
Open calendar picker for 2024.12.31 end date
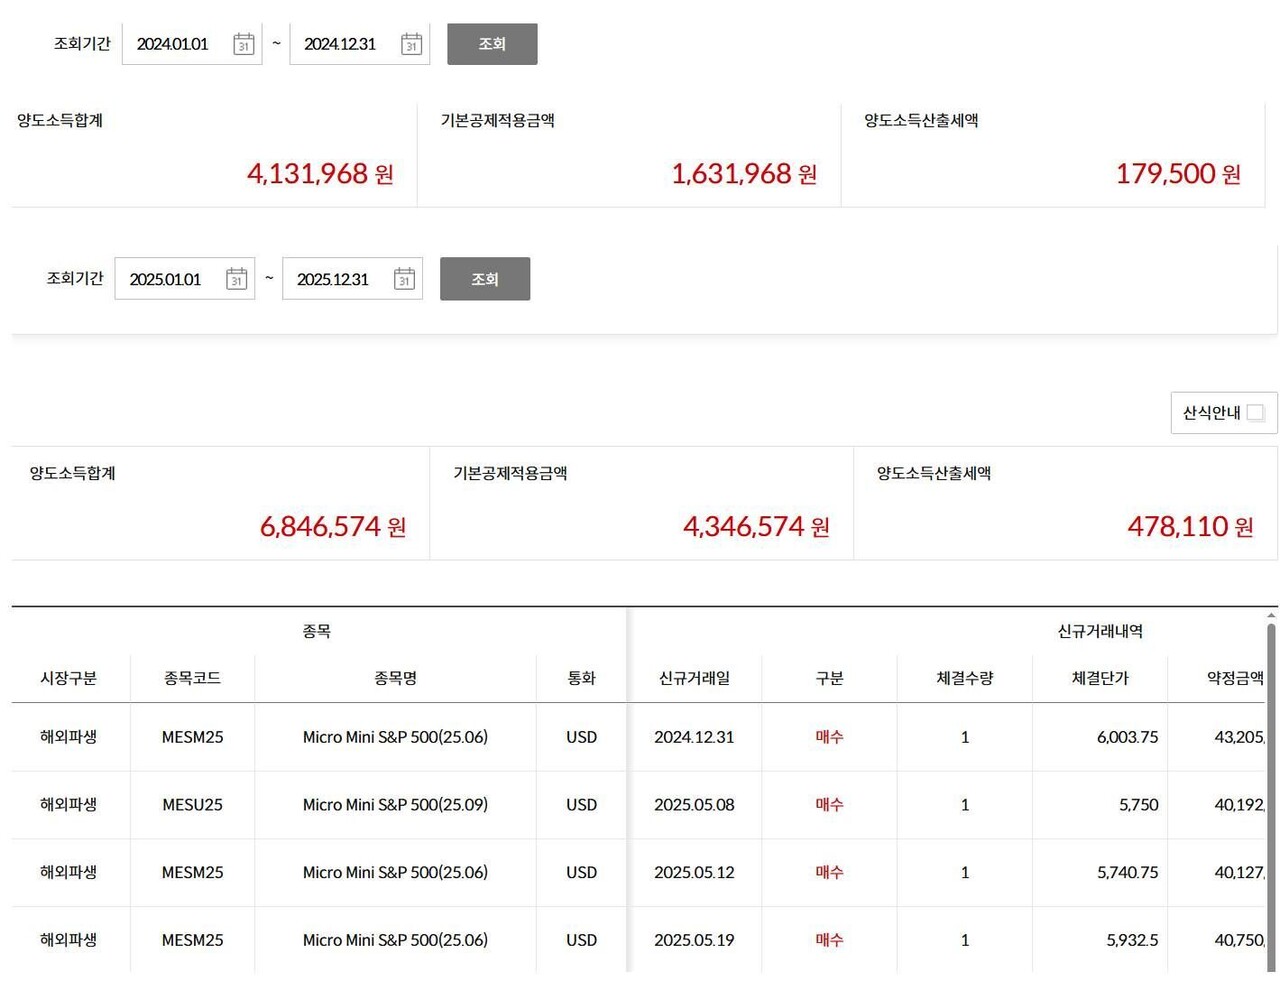tap(411, 44)
